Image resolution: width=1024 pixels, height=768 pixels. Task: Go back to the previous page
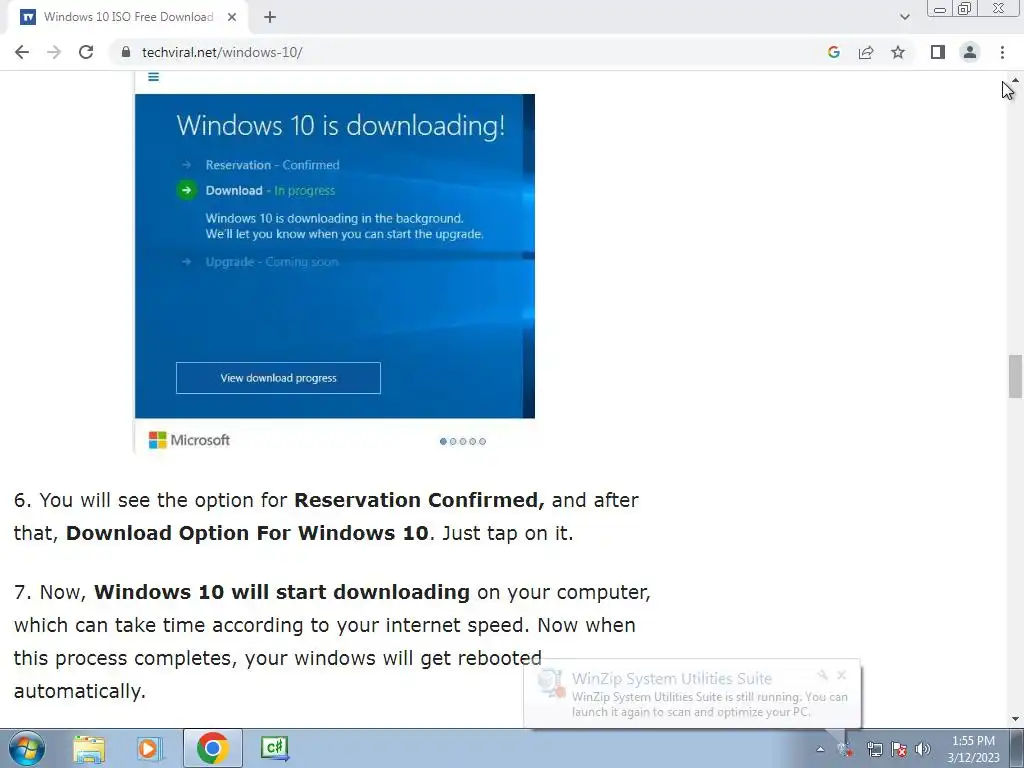click(22, 52)
